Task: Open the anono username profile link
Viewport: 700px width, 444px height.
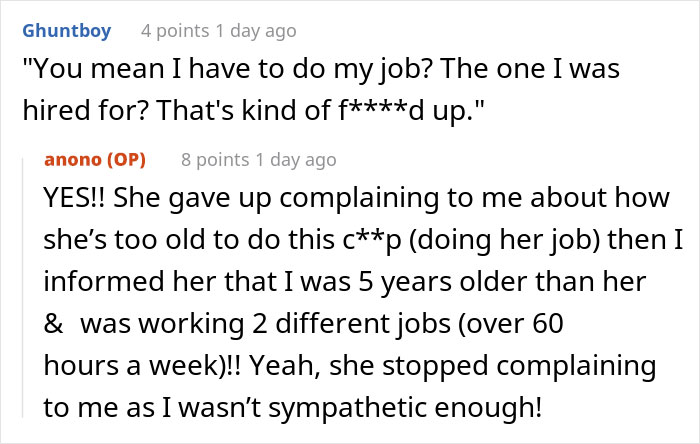Action: (x=73, y=159)
